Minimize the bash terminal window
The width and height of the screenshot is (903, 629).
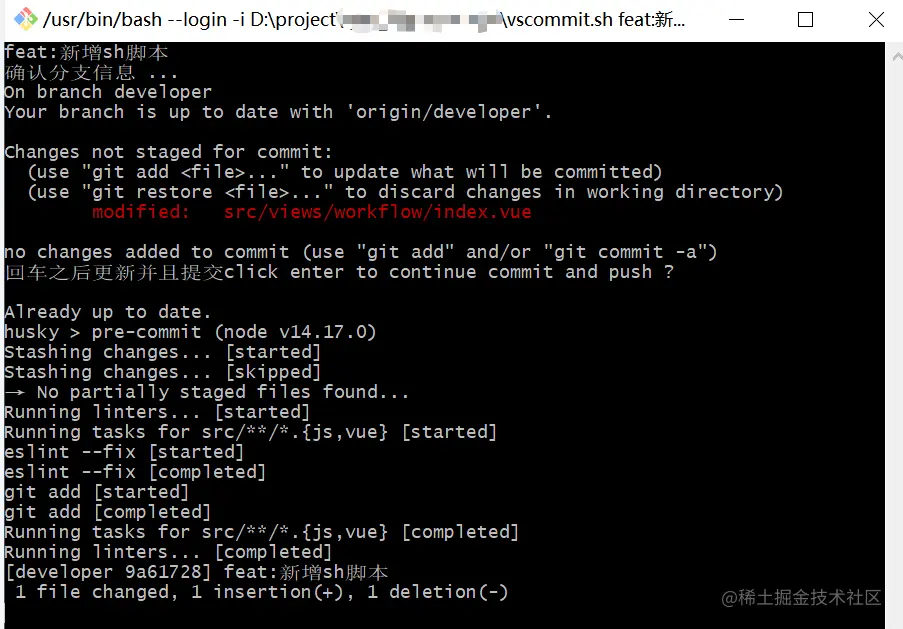pyautogui.click(x=737, y=20)
